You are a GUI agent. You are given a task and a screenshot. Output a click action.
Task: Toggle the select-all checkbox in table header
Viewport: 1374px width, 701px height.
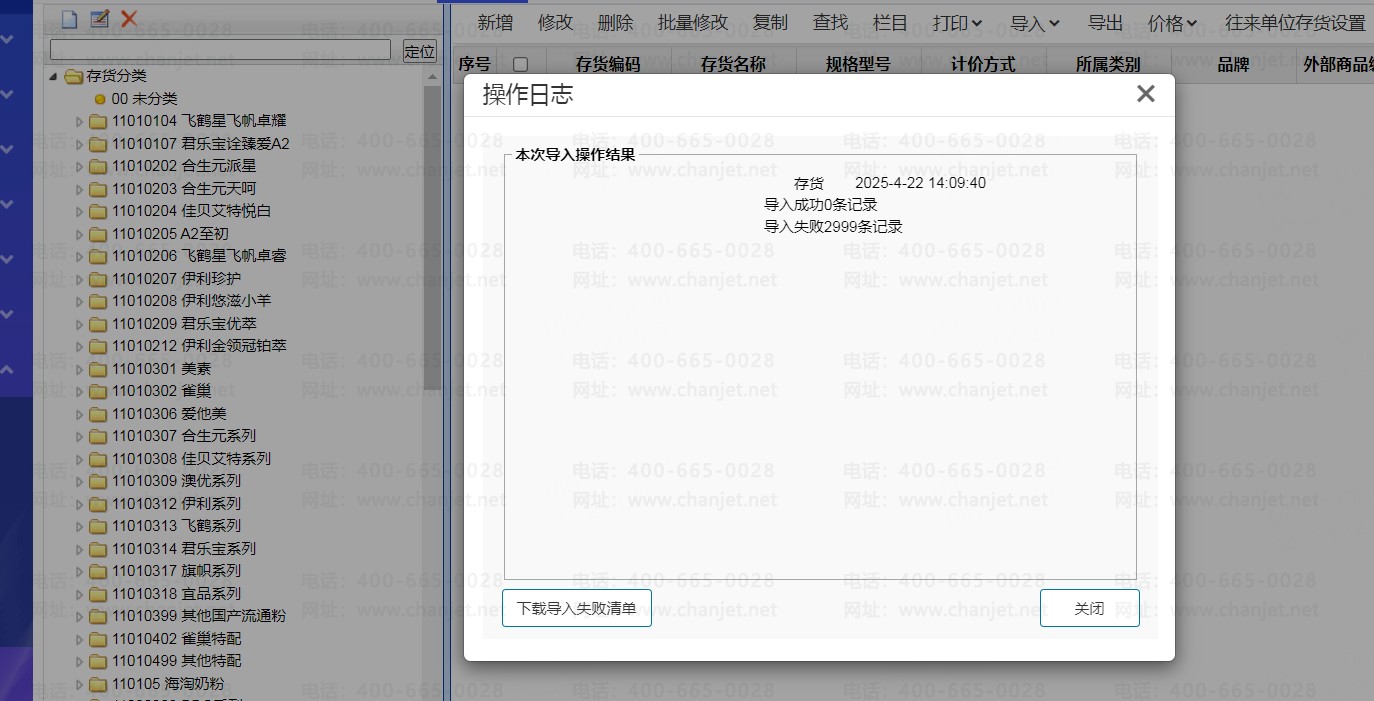(x=520, y=65)
